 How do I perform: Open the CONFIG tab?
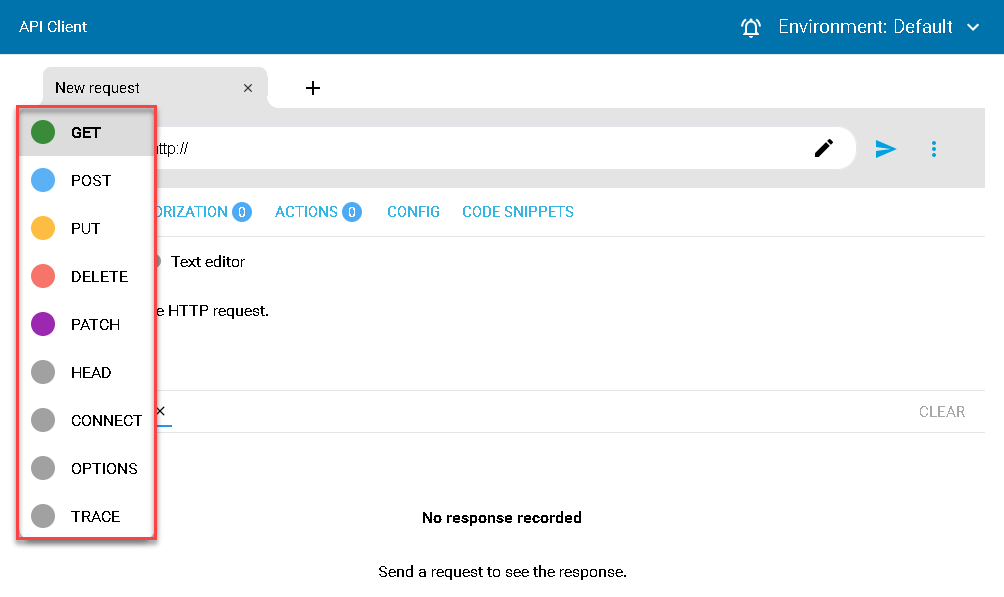(x=413, y=211)
